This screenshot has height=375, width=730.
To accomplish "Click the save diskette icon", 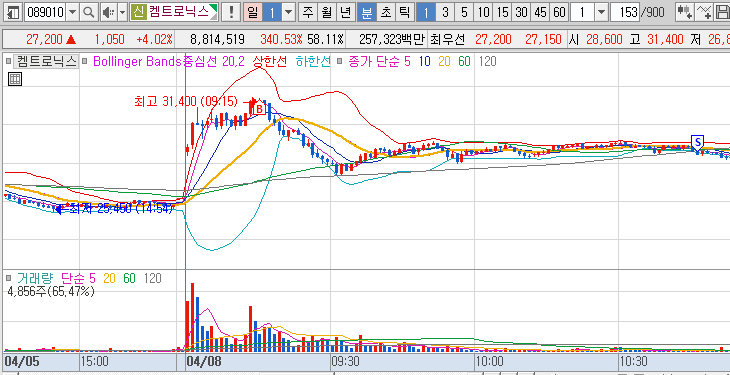I will [x=722, y=13].
